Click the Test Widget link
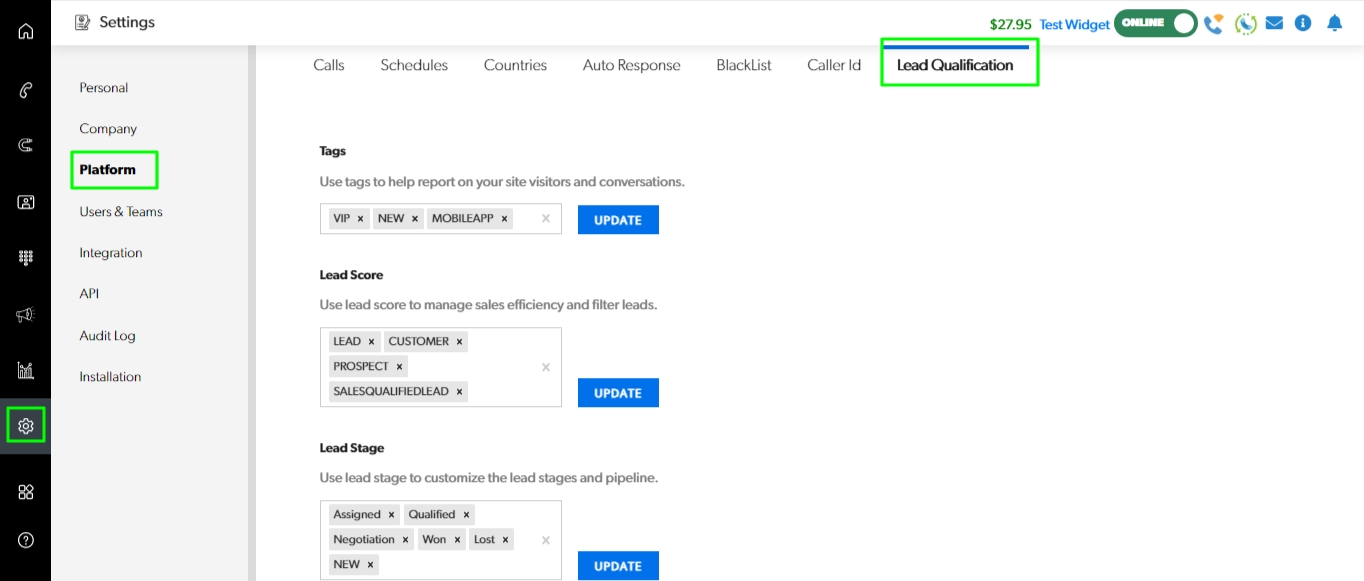1364x581 pixels. point(1074,24)
